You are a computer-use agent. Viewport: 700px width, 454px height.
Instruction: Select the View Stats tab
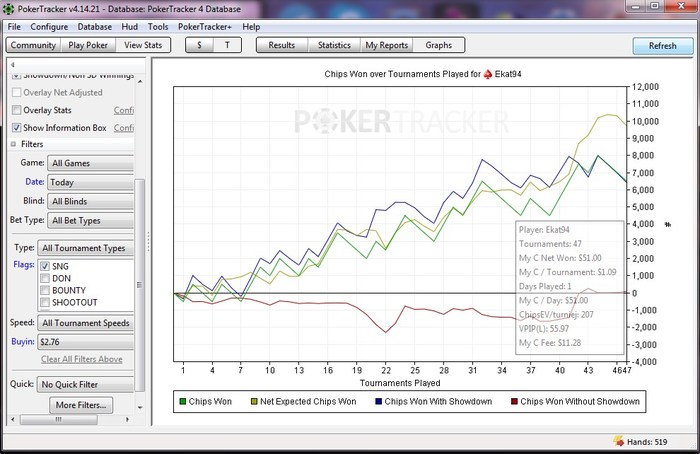143,45
